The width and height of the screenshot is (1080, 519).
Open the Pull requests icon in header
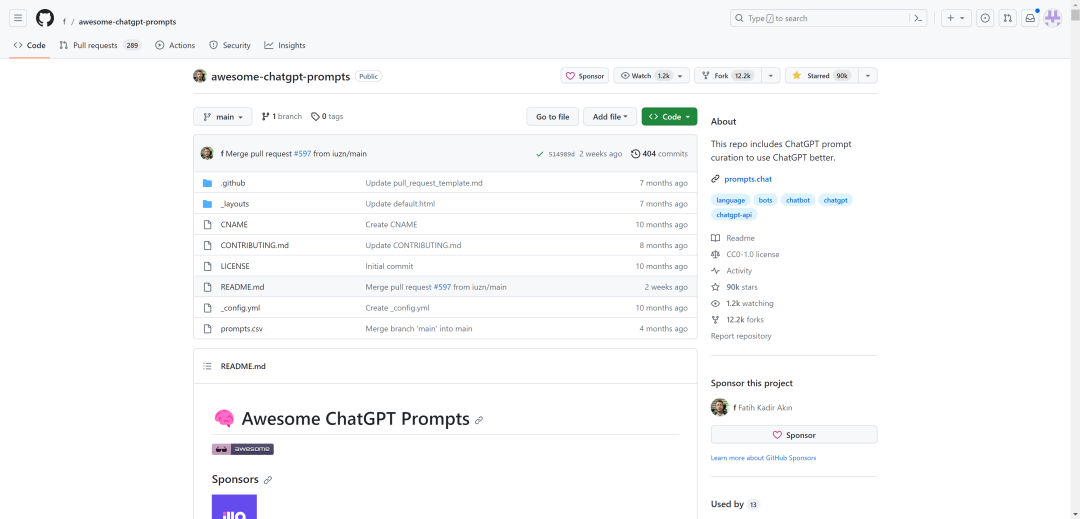click(1007, 18)
